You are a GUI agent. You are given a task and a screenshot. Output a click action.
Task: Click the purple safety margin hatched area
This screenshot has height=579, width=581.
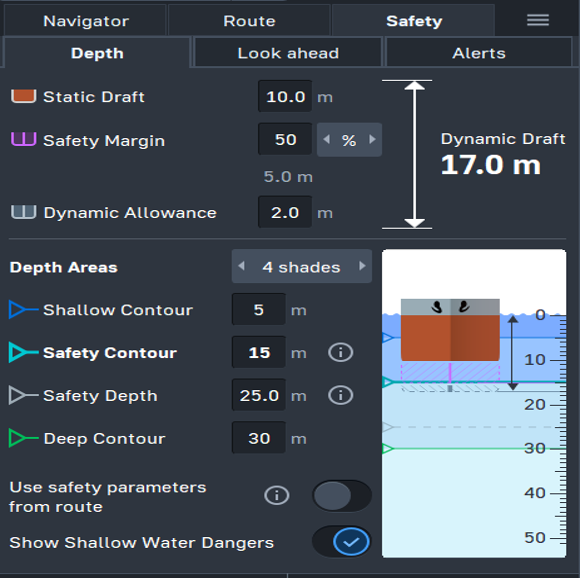tap(450, 372)
